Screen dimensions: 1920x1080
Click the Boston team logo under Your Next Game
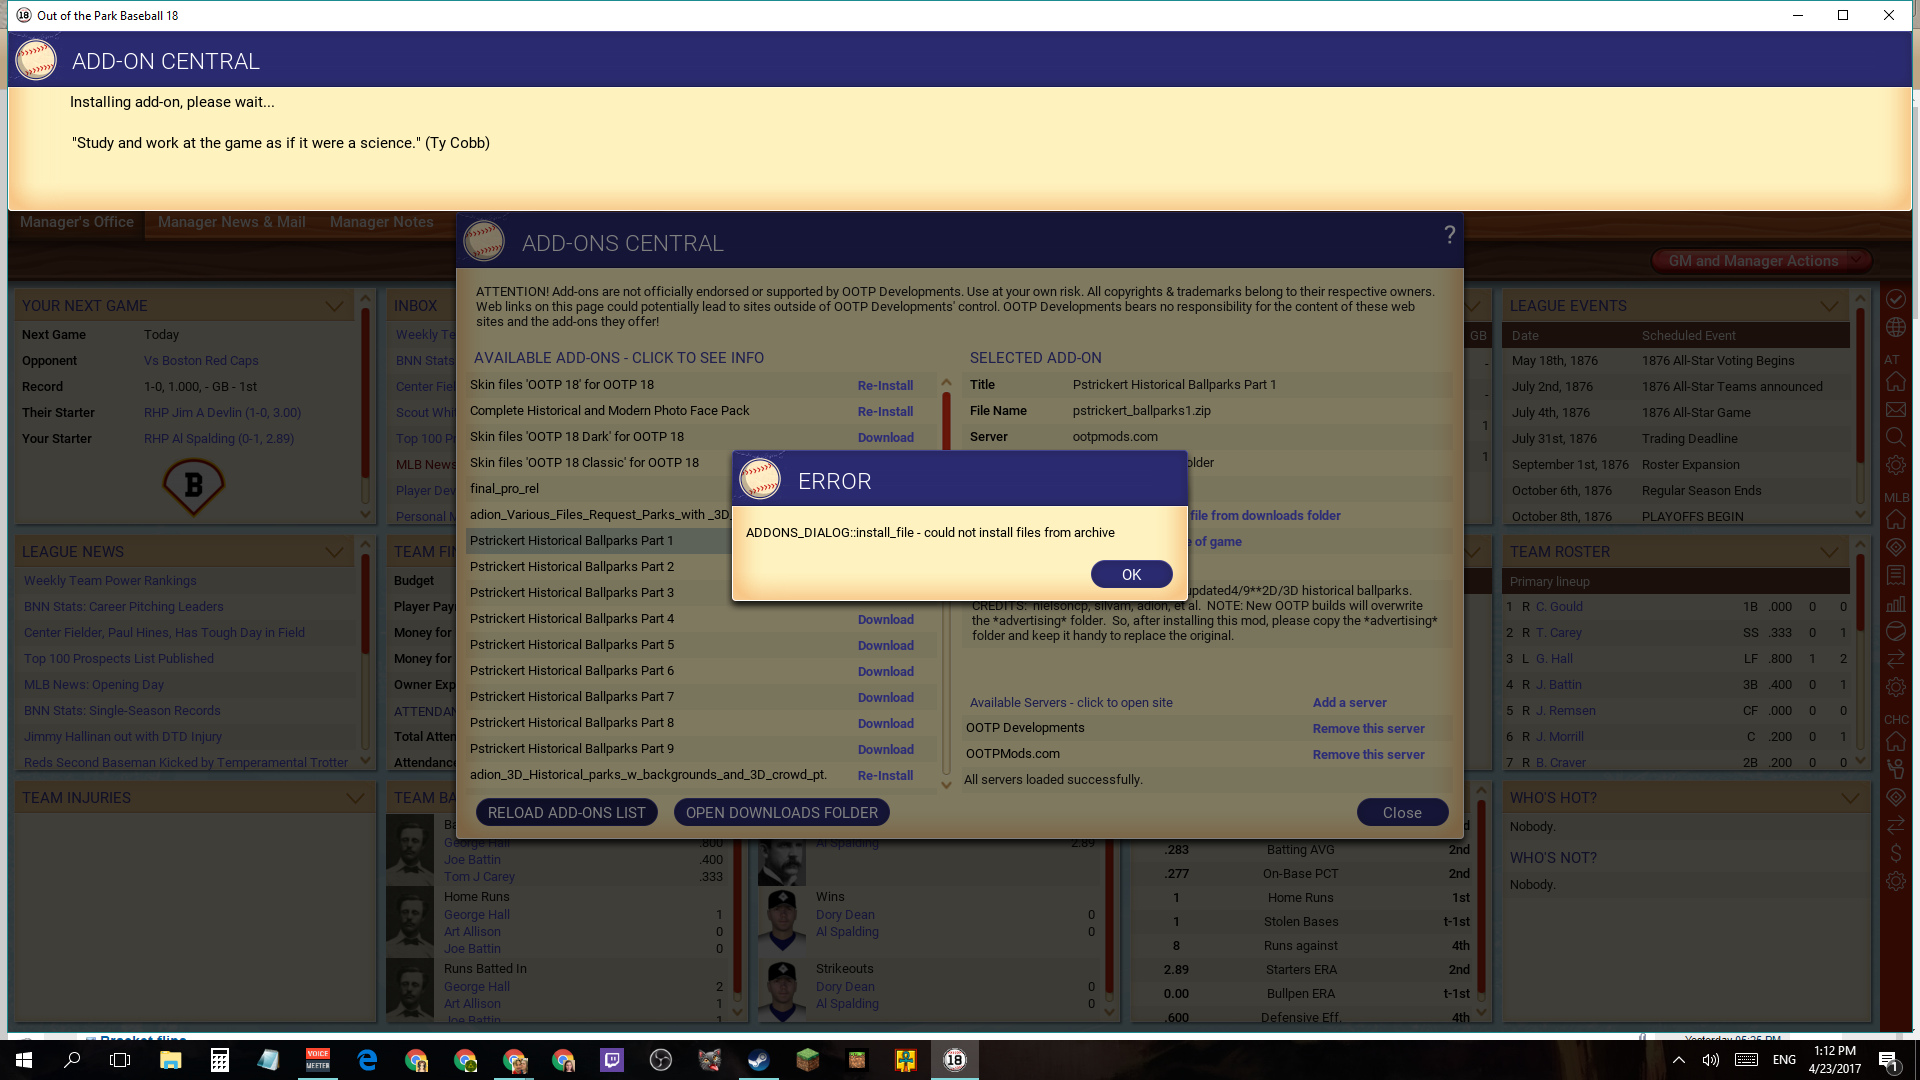193,485
